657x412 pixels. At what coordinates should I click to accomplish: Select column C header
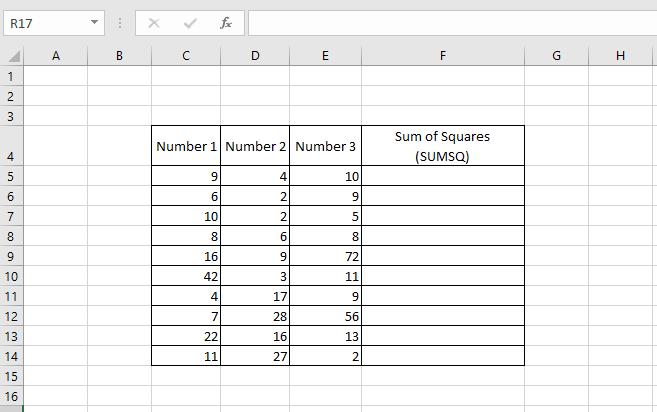(x=186, y=56)
